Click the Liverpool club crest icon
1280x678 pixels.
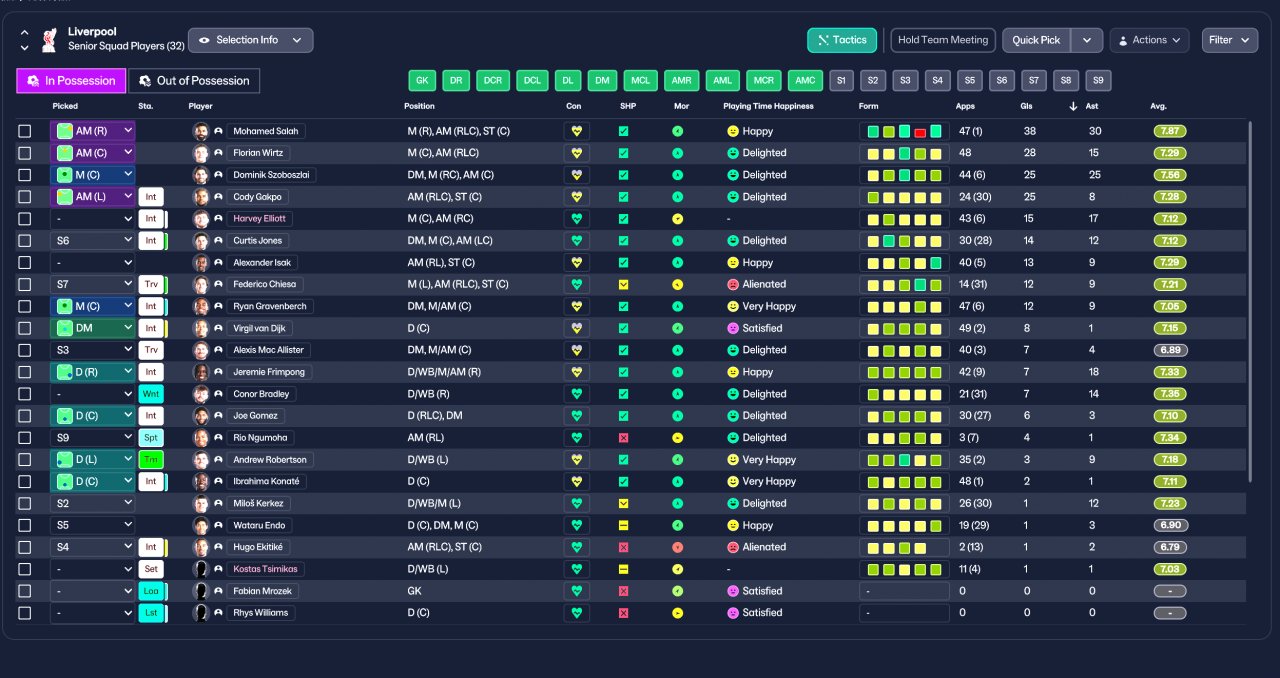tap(48, 40)
